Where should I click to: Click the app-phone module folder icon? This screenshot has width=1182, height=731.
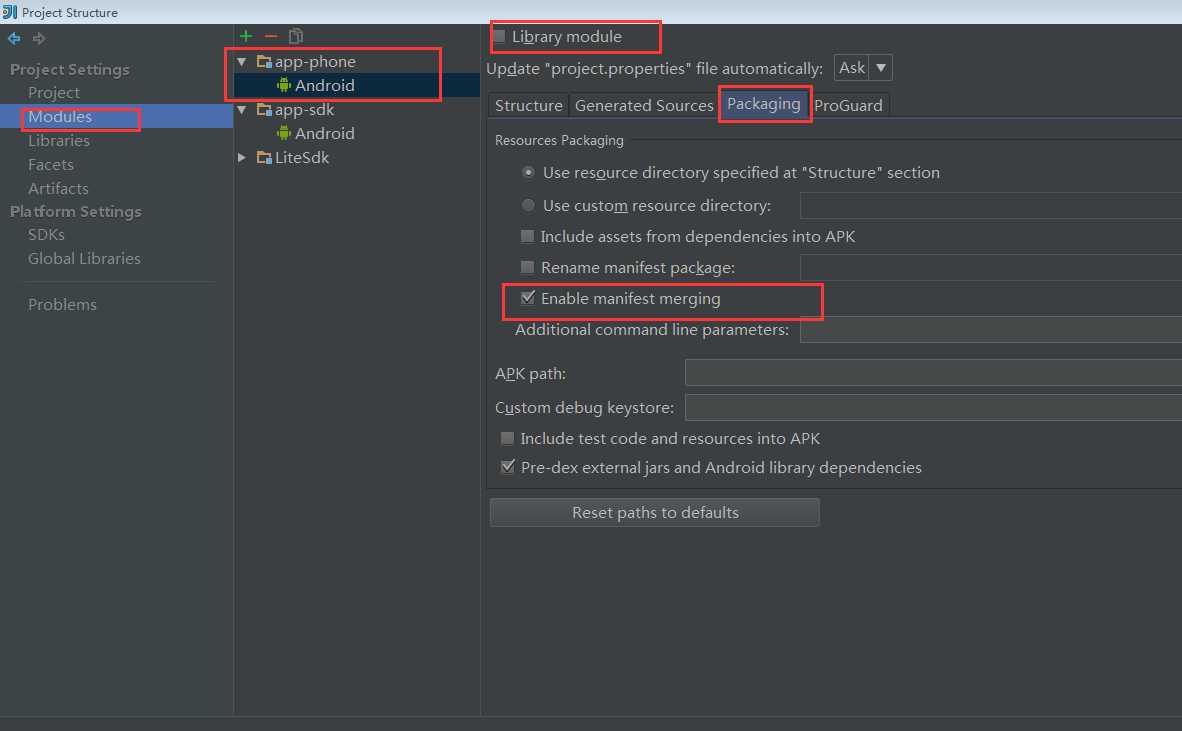tap(264, 62)
